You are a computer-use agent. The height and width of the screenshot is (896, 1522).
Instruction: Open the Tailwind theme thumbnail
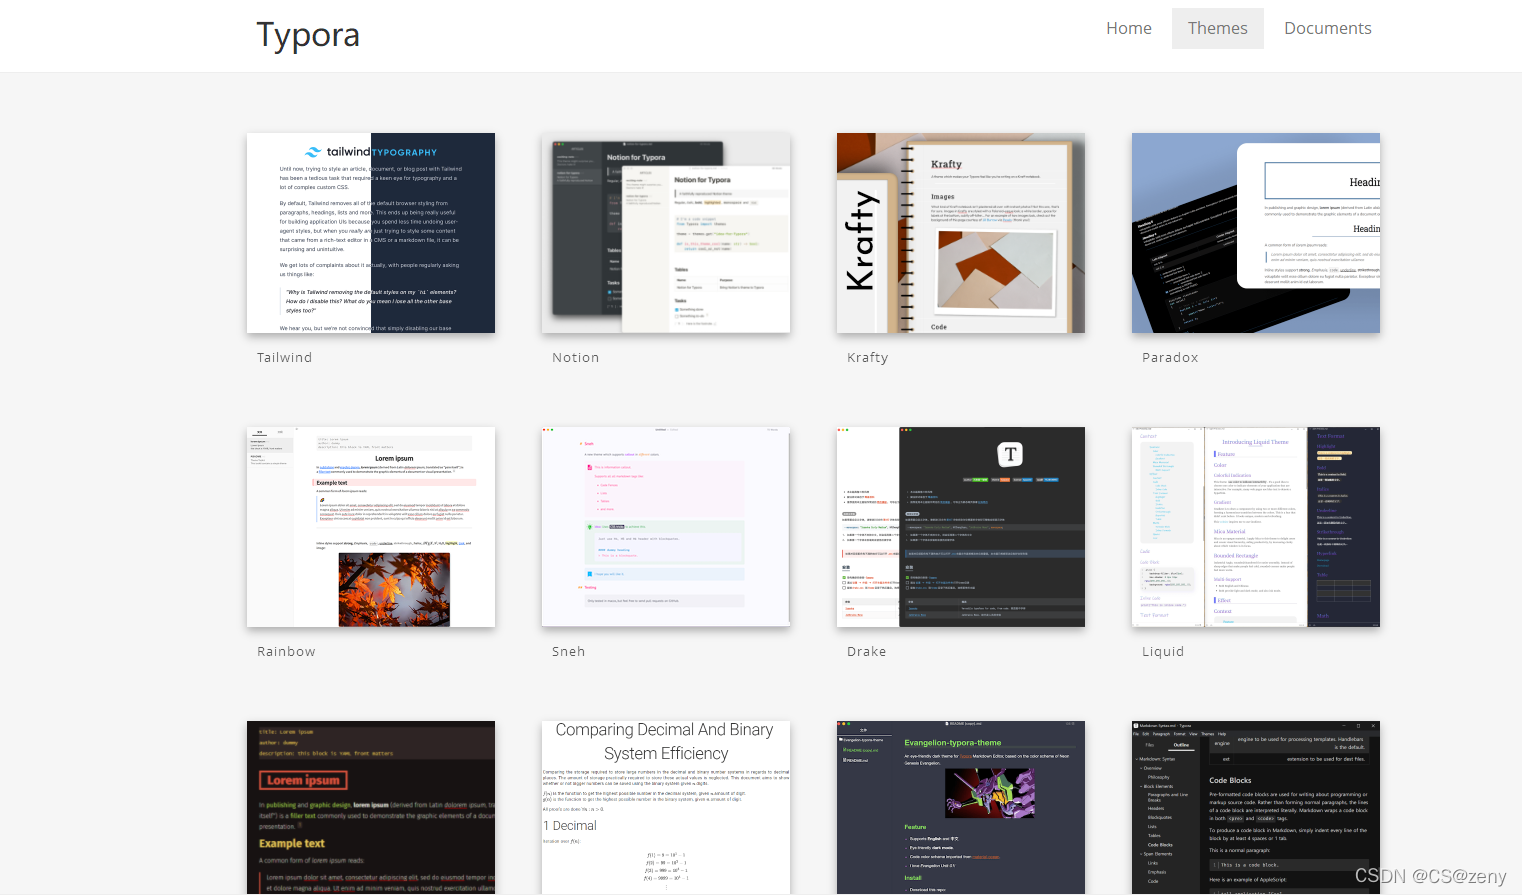tap(371, 233)
